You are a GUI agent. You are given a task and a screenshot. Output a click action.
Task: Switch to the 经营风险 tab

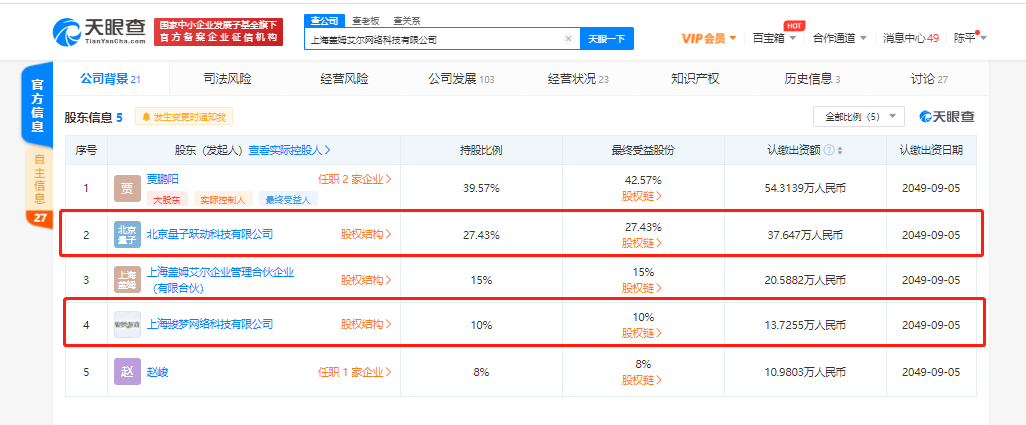tap(344, 79)
